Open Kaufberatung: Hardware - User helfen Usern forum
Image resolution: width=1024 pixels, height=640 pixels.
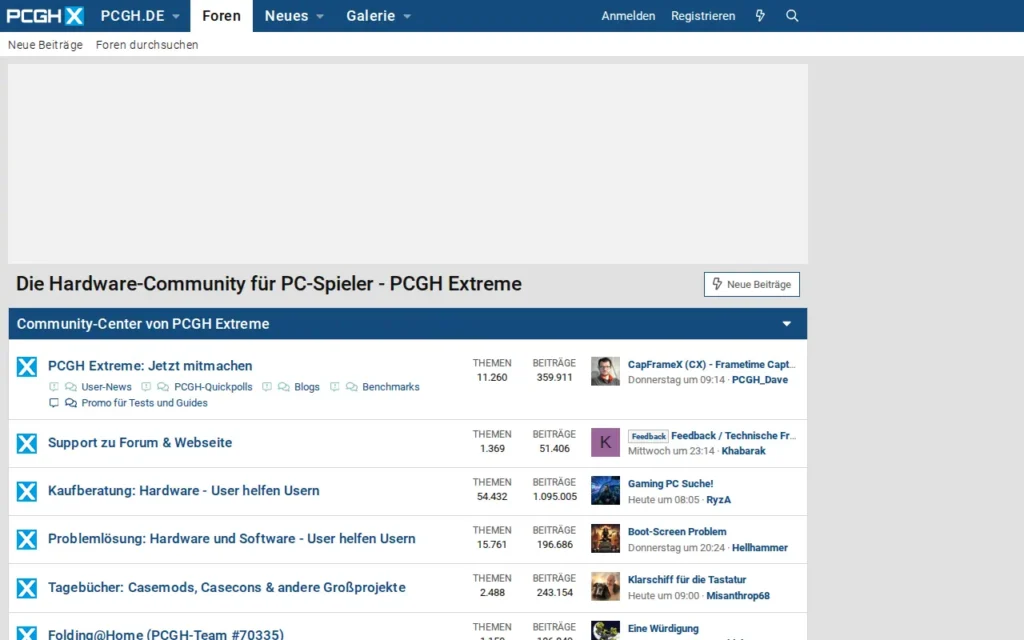pos(184,490)
